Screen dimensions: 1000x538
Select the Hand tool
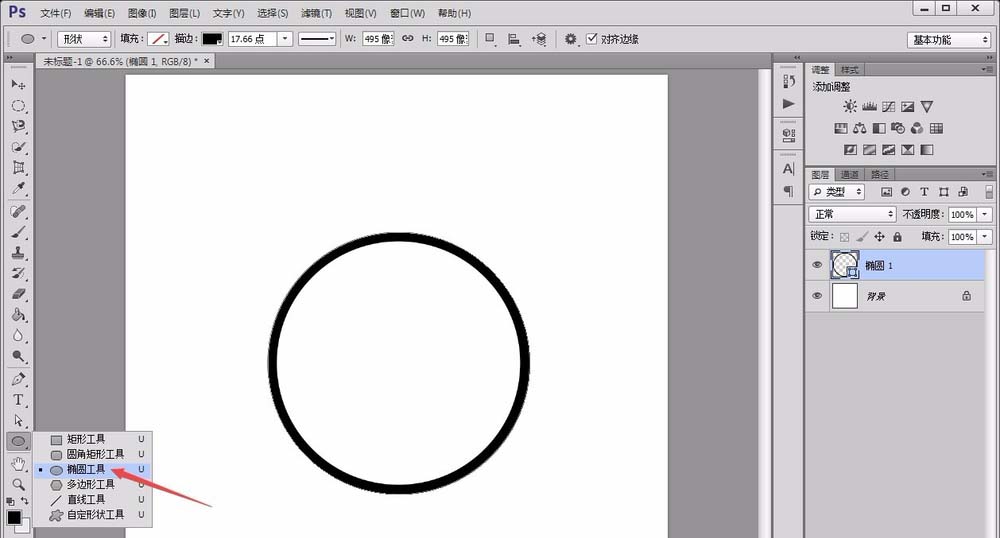18,463
